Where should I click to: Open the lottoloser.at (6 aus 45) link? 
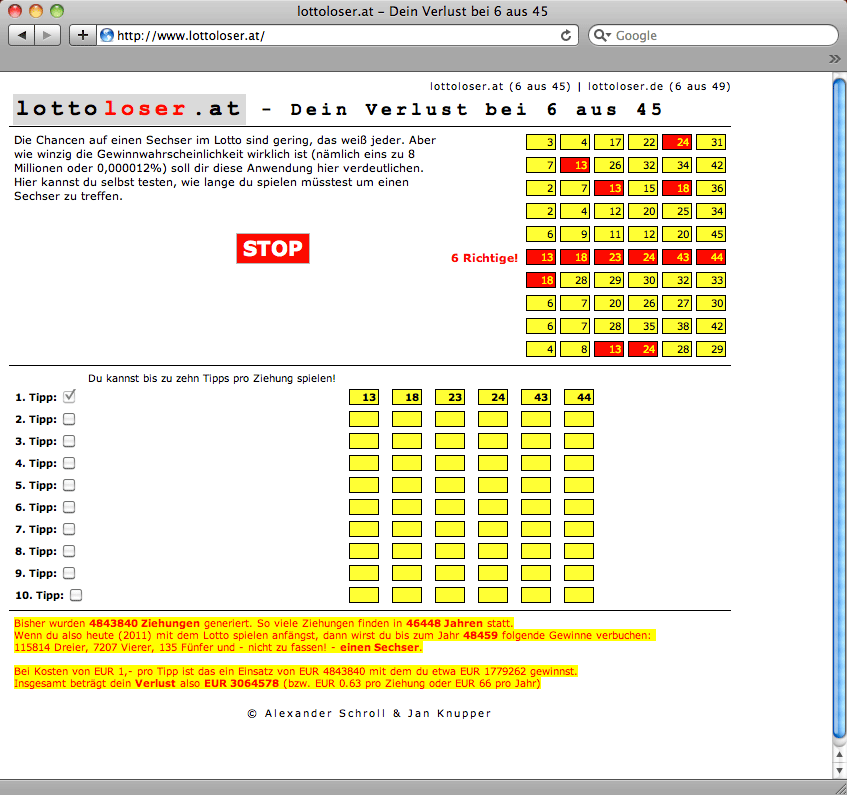[x=500, y=86]
